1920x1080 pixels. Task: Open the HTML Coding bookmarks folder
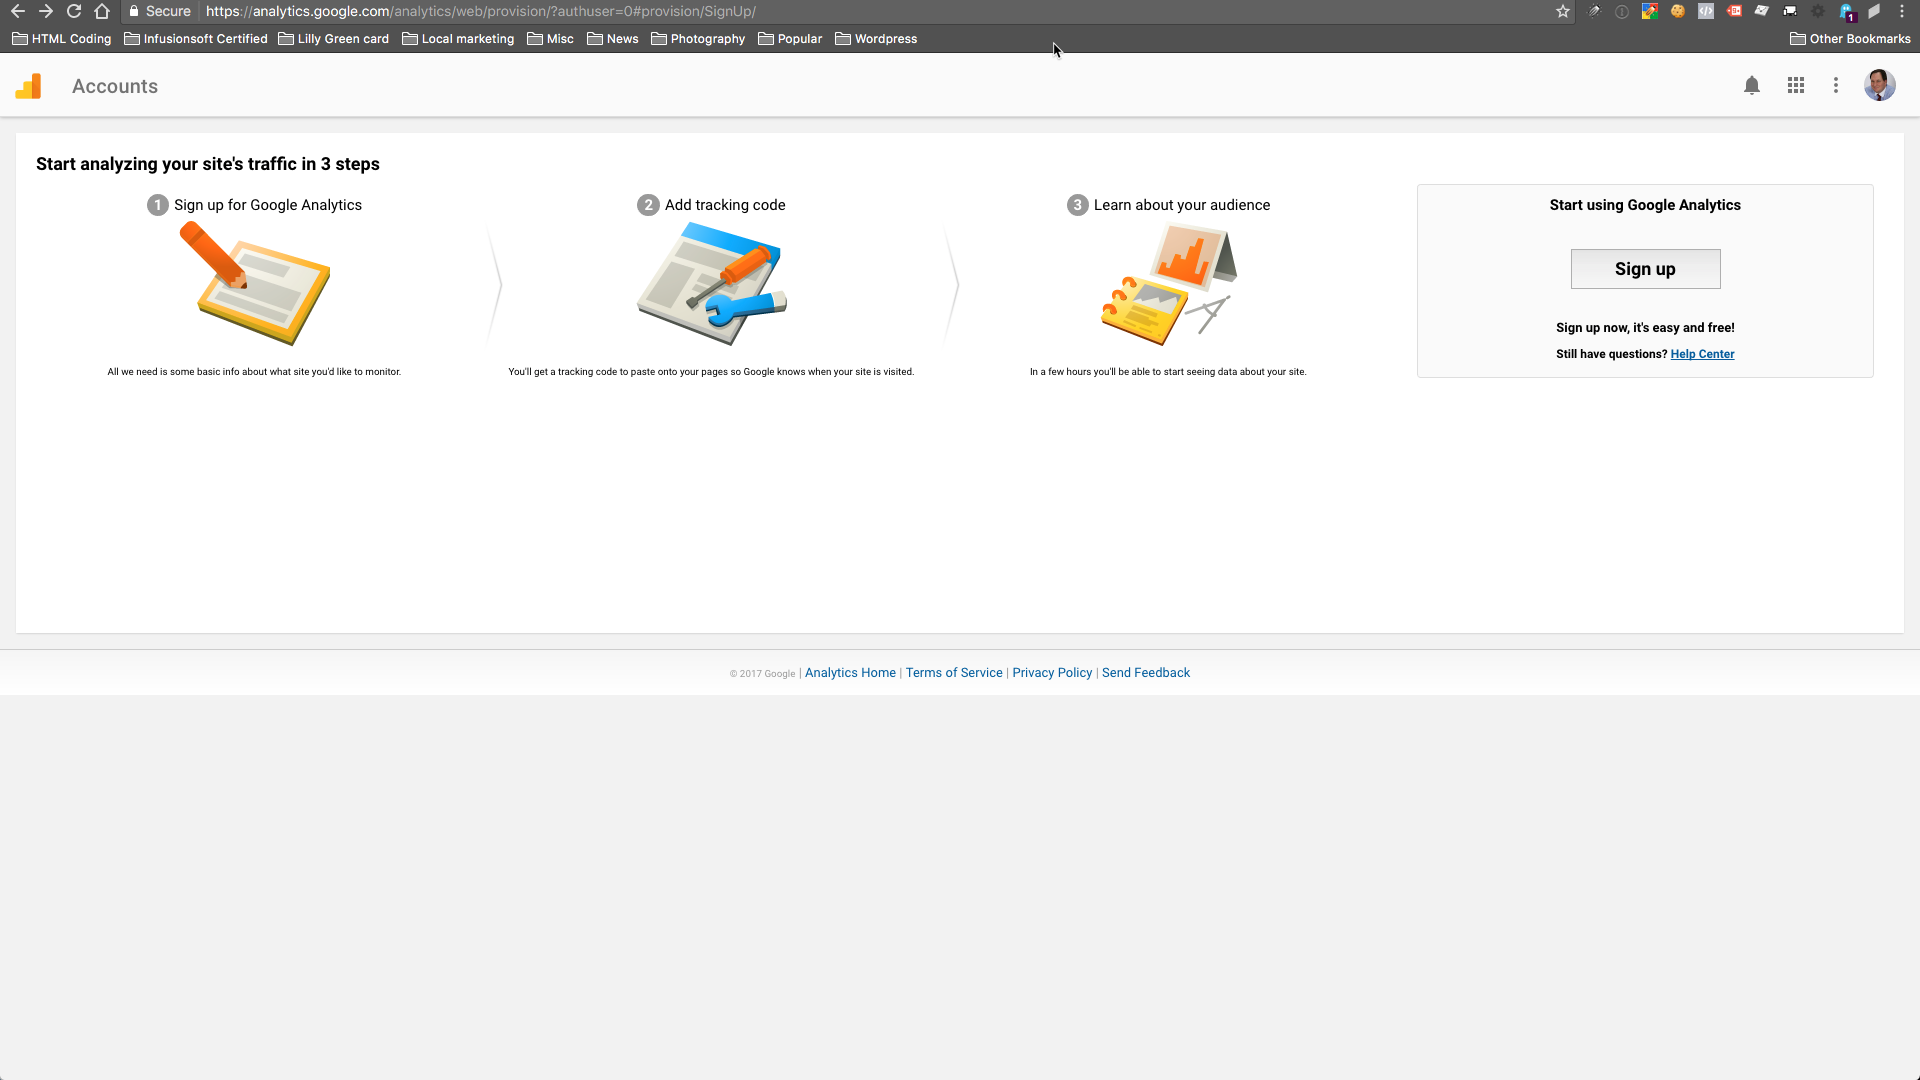(x=62, y=39)
